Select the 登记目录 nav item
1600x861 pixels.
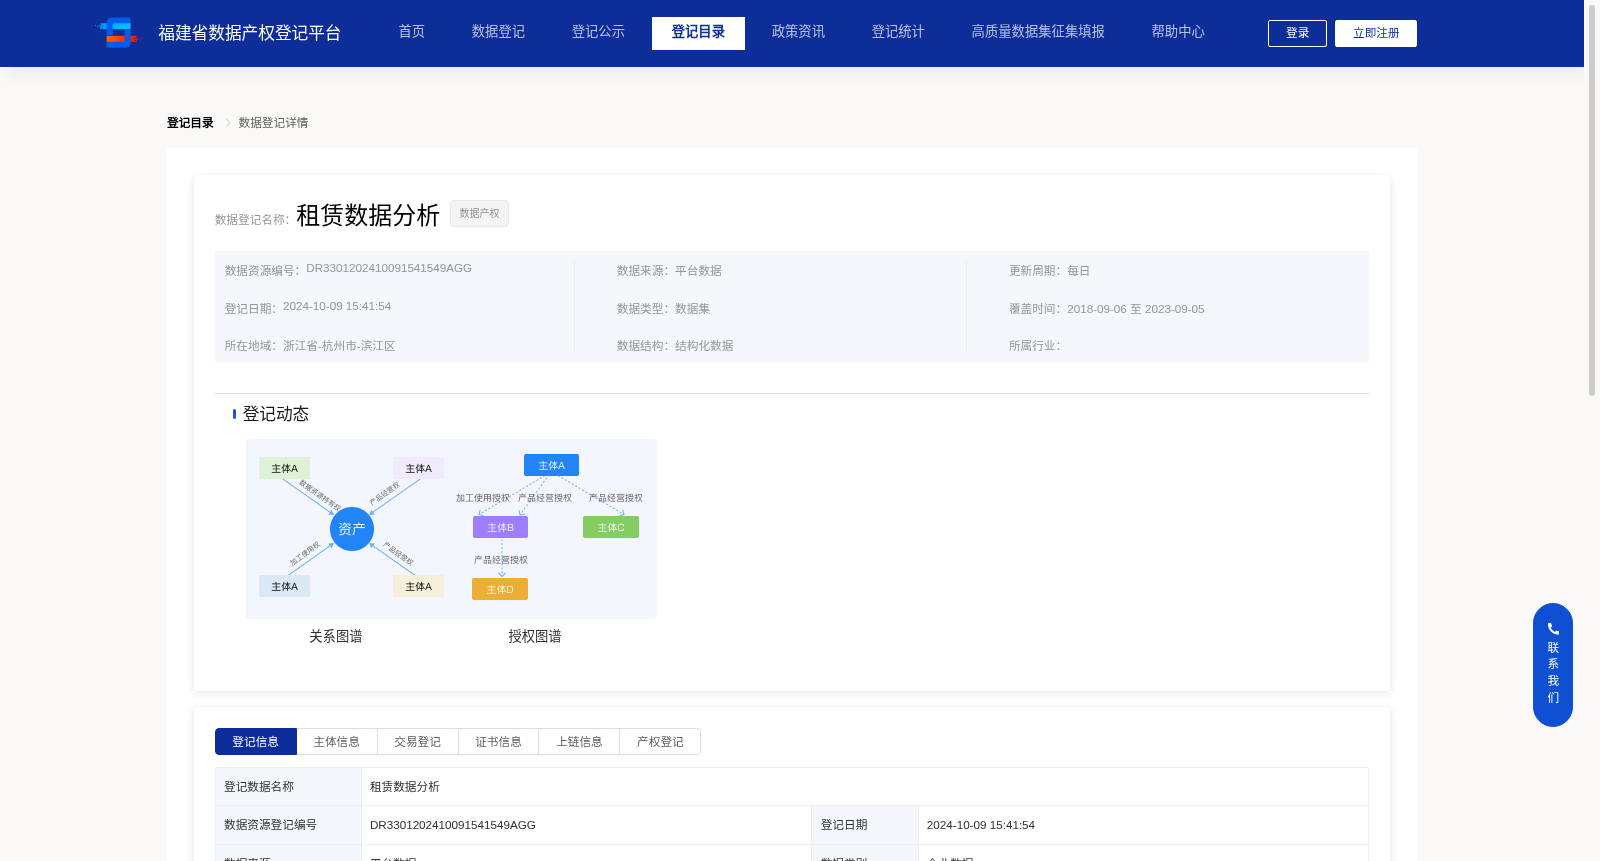tap(698, 33)
